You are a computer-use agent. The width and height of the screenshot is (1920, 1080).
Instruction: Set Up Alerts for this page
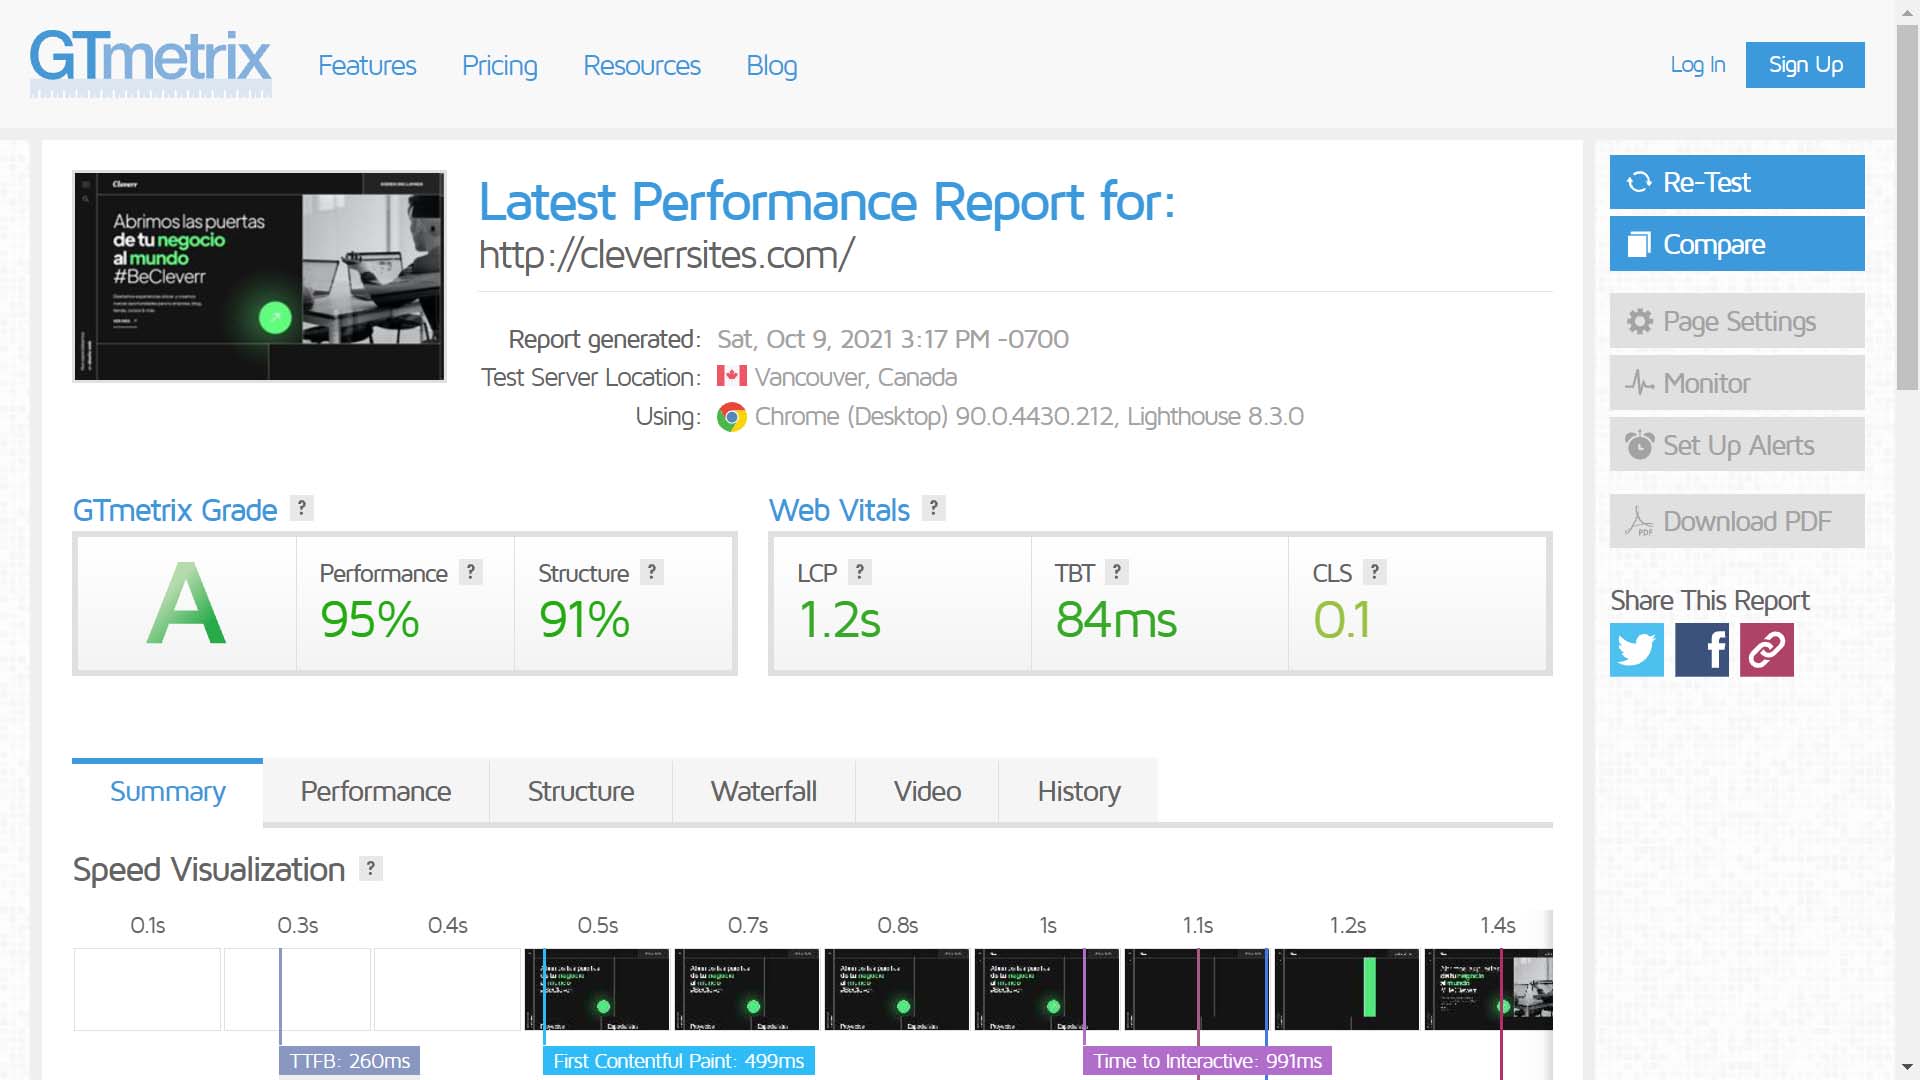(x=1737, y=445)
